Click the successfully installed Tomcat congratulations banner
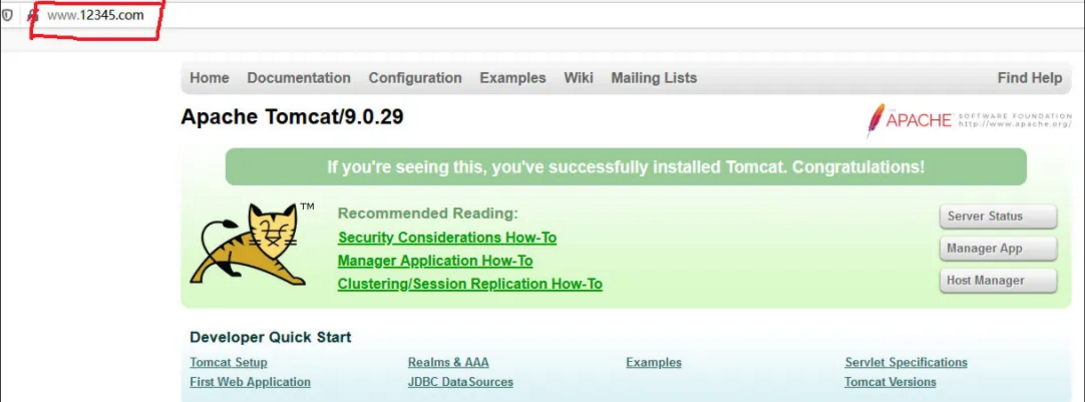 coord(626,167)
